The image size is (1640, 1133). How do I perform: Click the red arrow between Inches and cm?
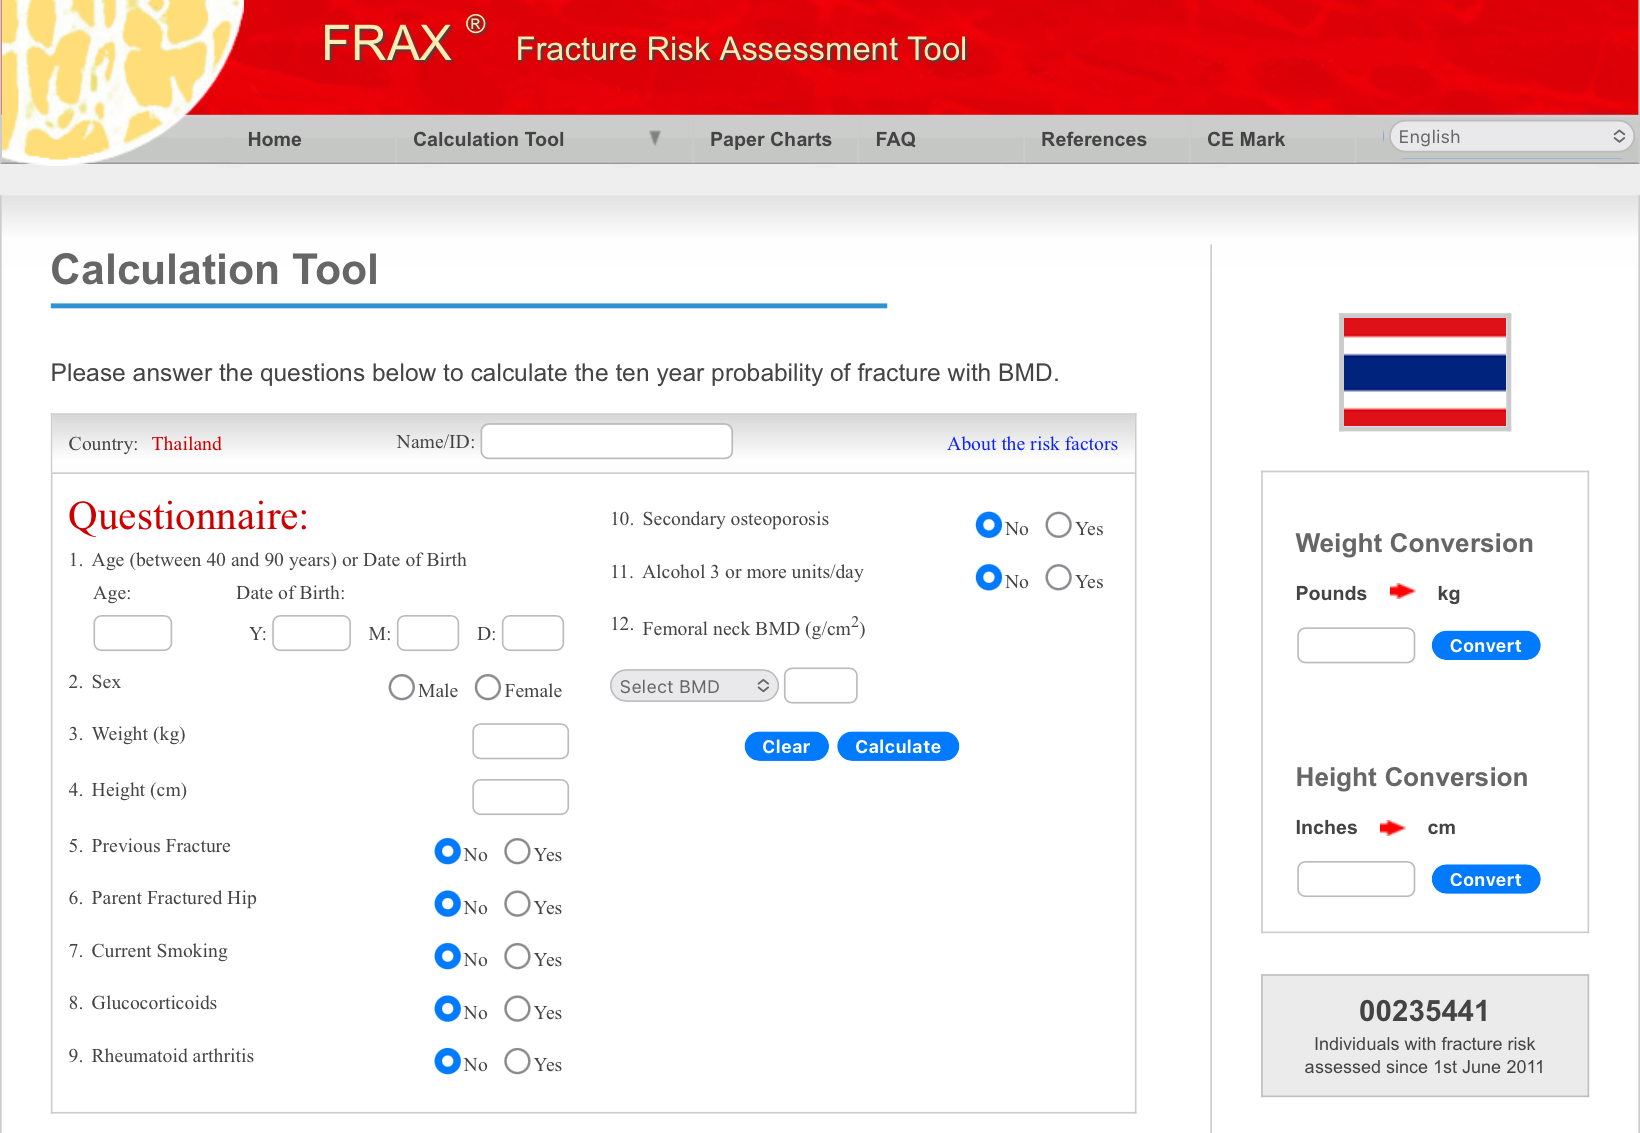pos(1392,827)
